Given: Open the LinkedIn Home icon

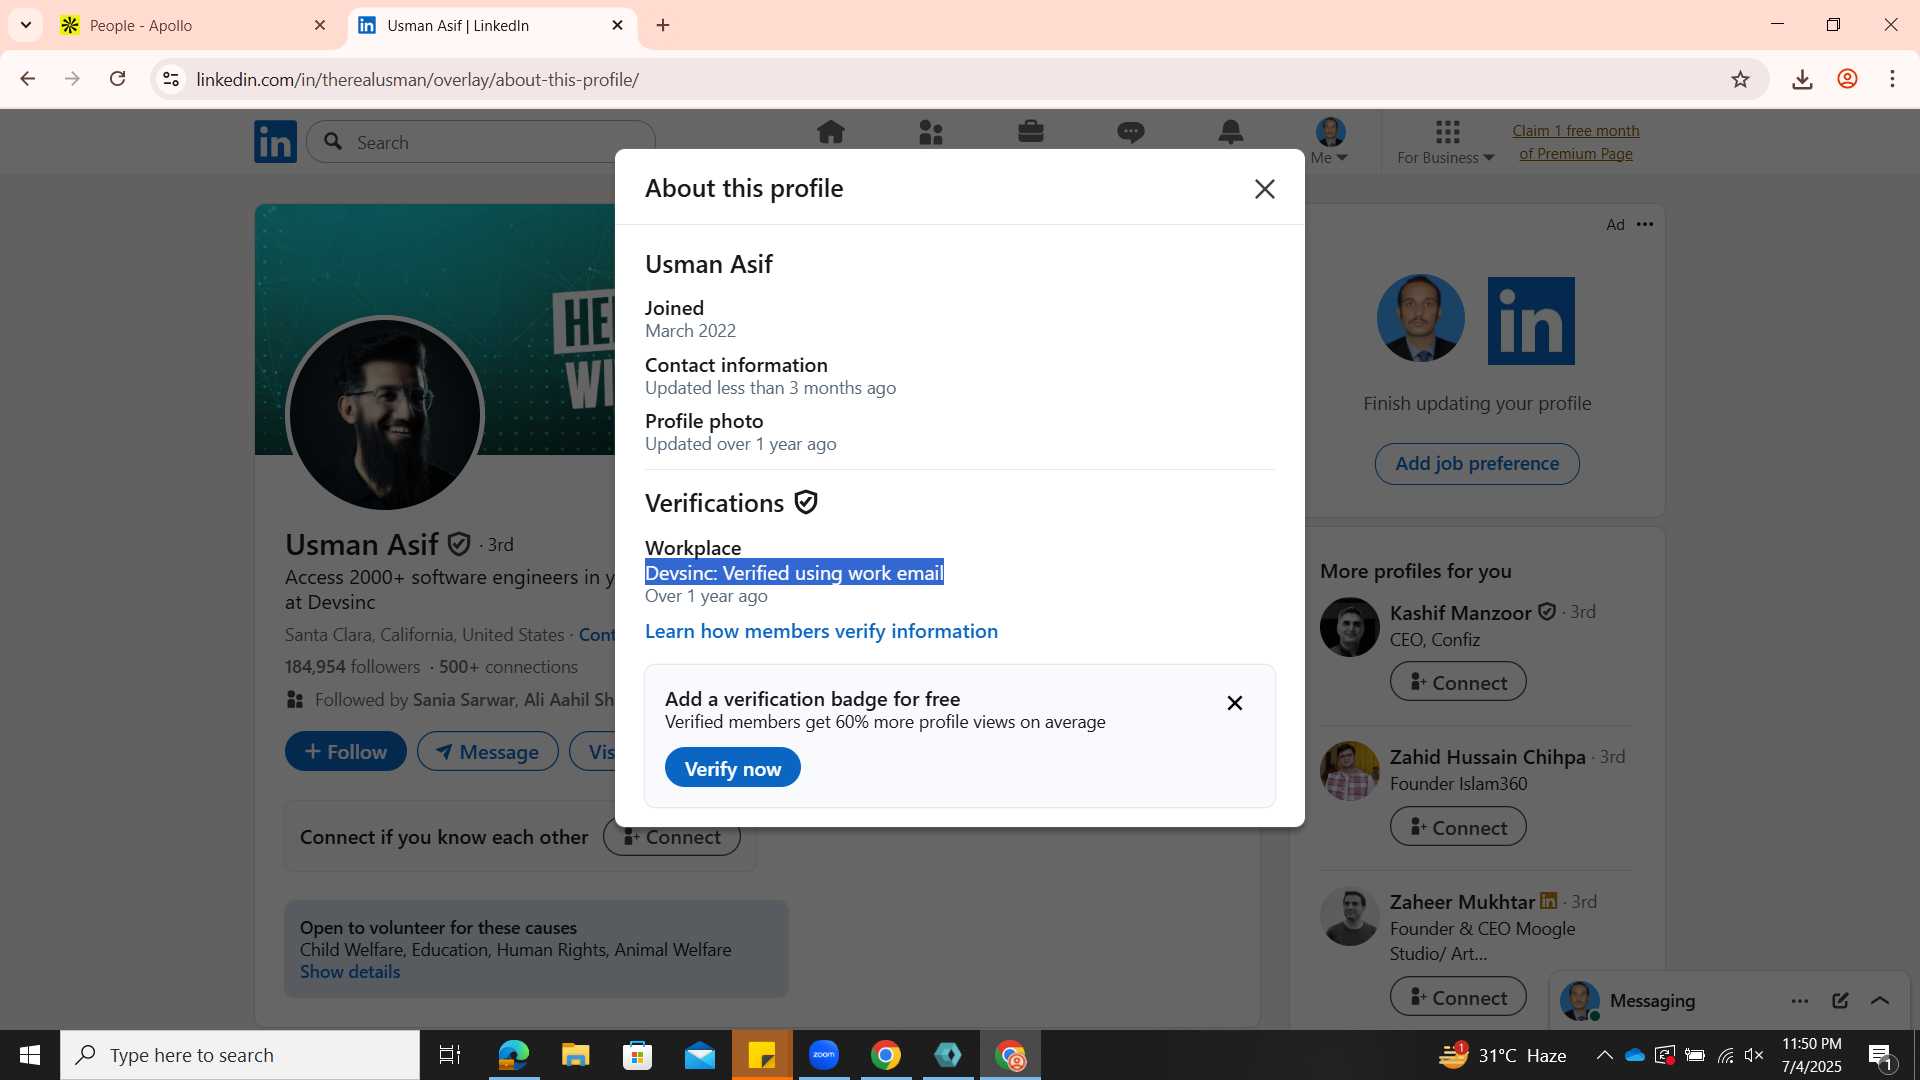Looking at the screenshot, I should [830, 132].
